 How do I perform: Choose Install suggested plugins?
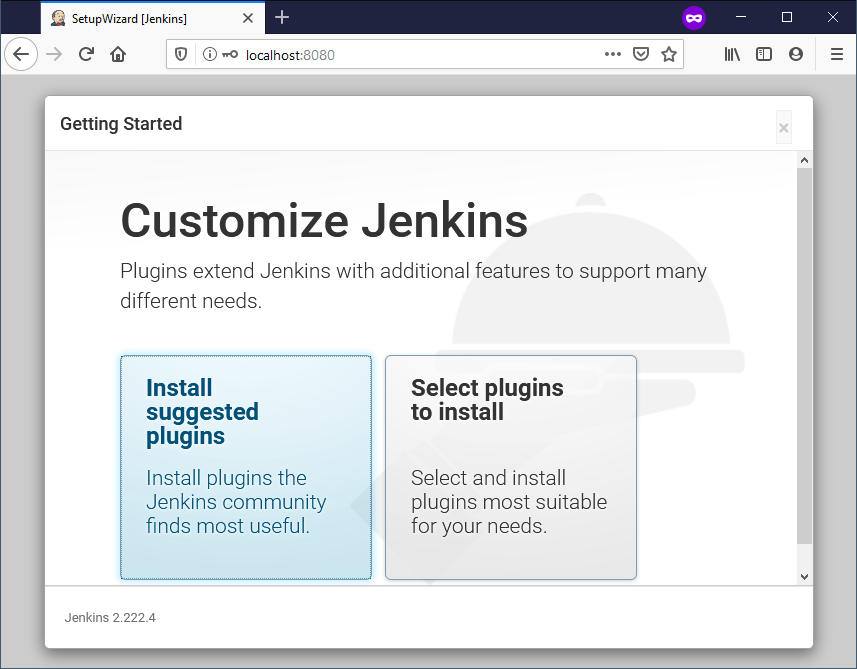click(x=246, y=467)
